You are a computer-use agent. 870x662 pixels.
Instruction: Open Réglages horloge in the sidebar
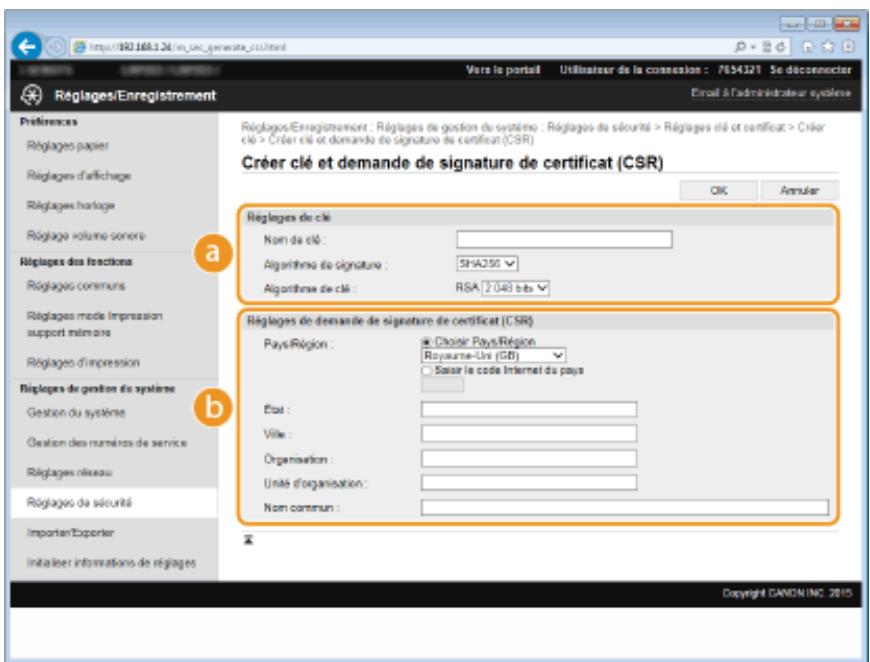70,206
